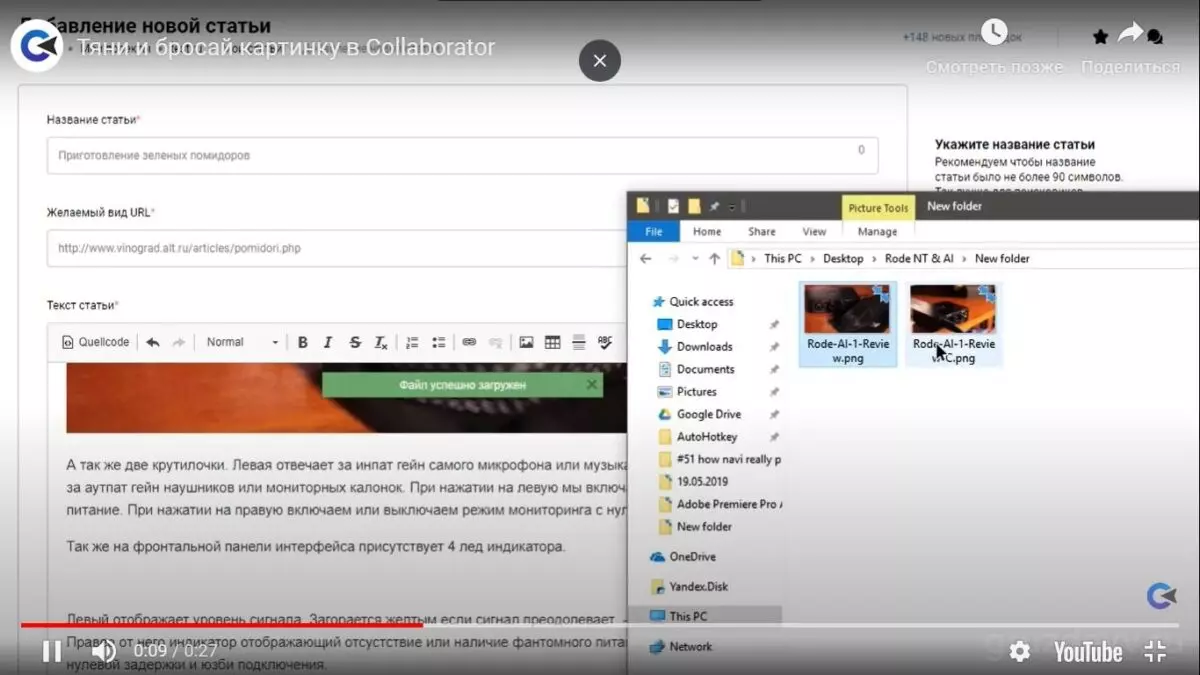This screenshot has width=1200, height=675.
Task: Click the article title input field
Action: [462, 155]
